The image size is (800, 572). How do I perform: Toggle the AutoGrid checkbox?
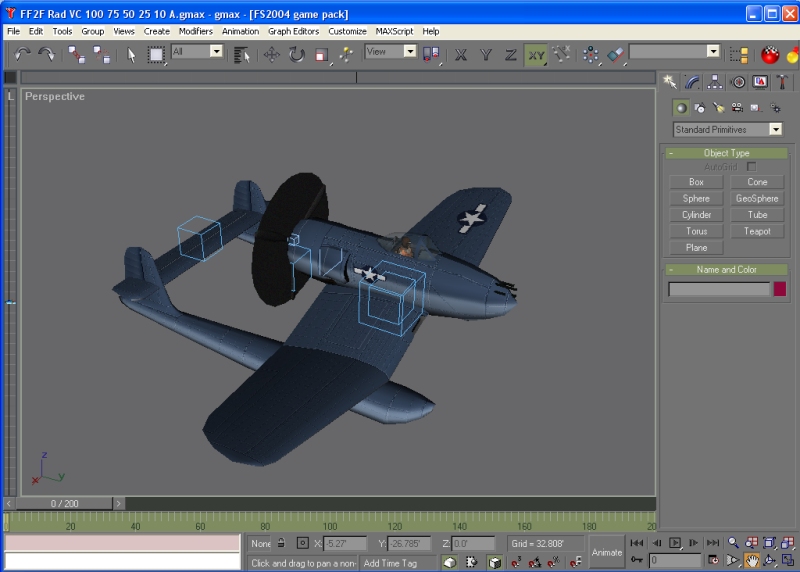[752, 167]
